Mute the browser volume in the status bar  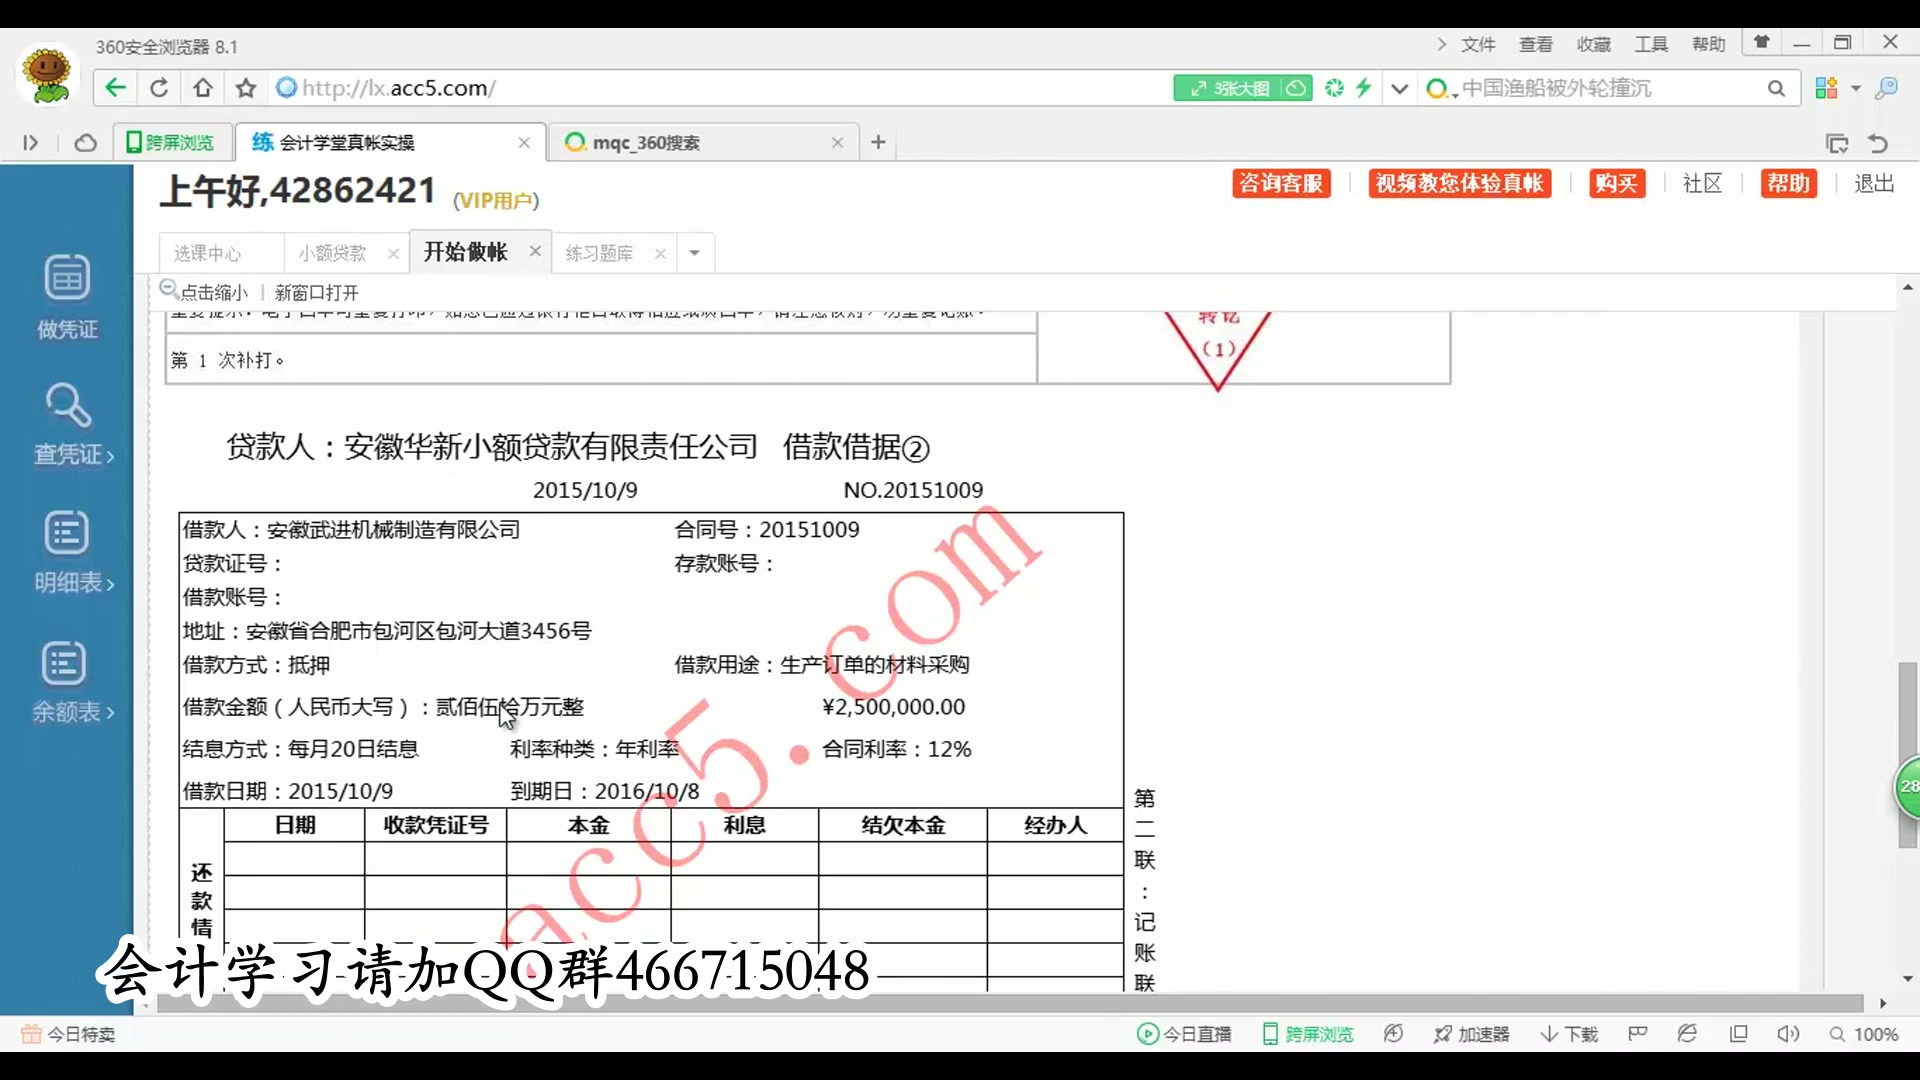tap(1789, 1034)
